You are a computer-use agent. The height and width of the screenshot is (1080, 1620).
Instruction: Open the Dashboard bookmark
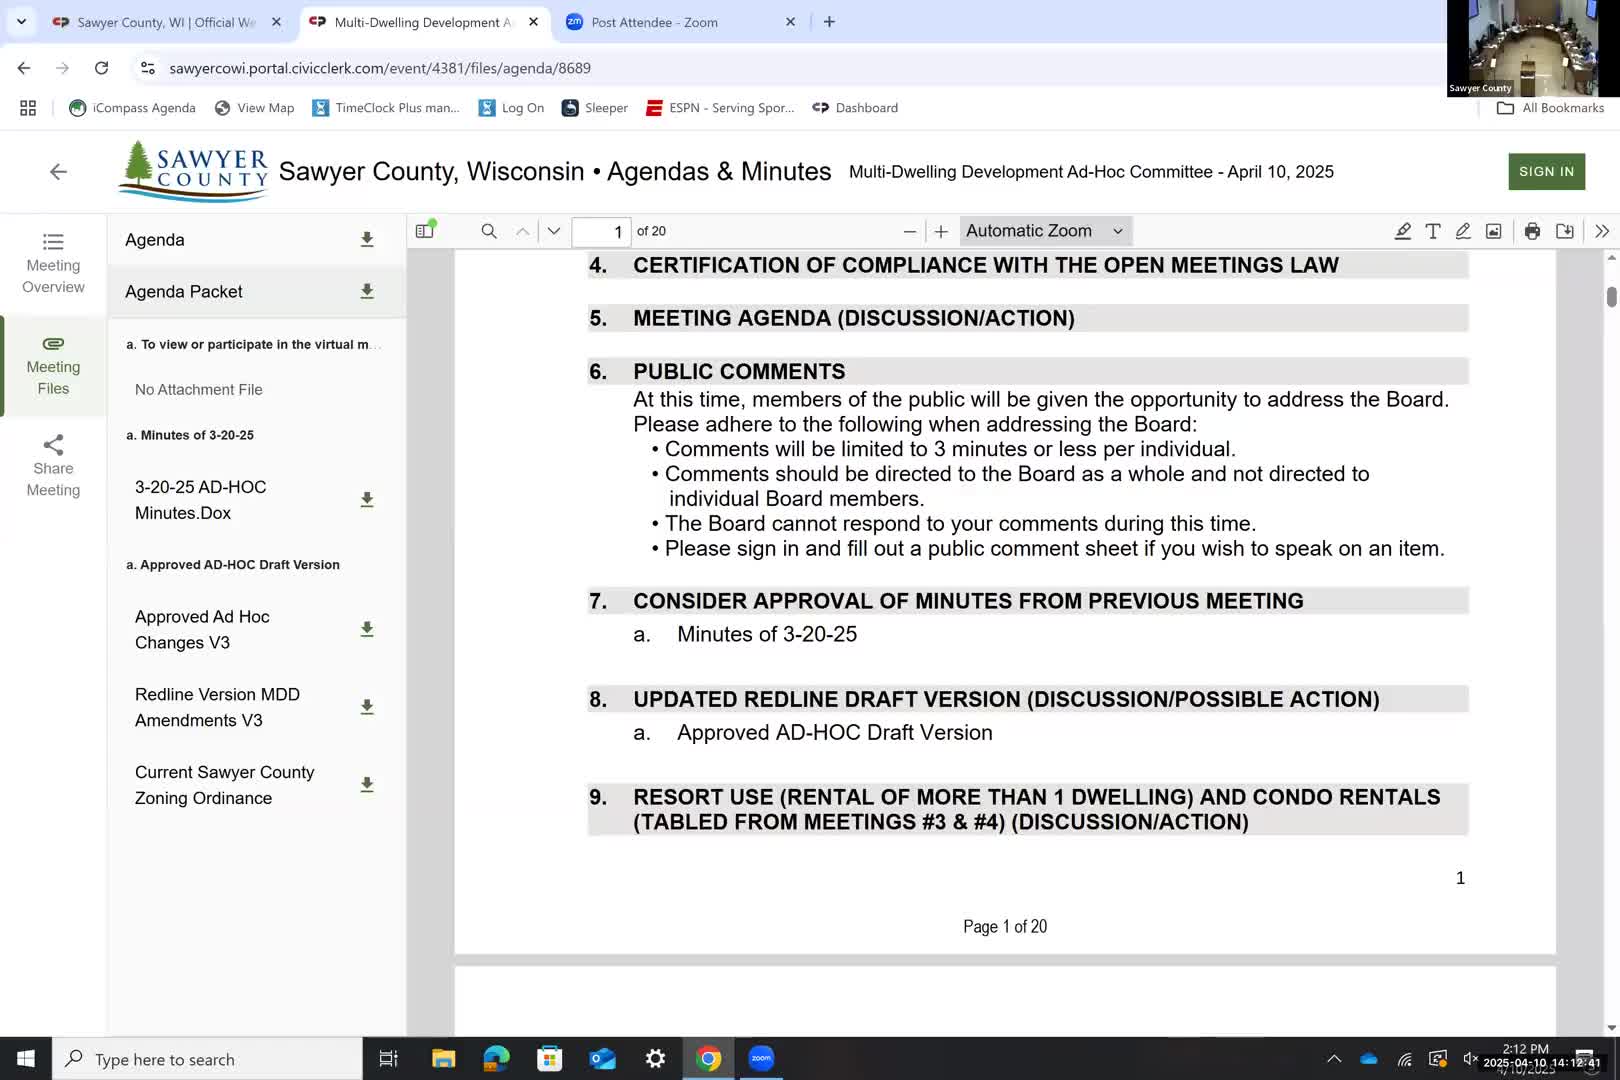[855, 107]
